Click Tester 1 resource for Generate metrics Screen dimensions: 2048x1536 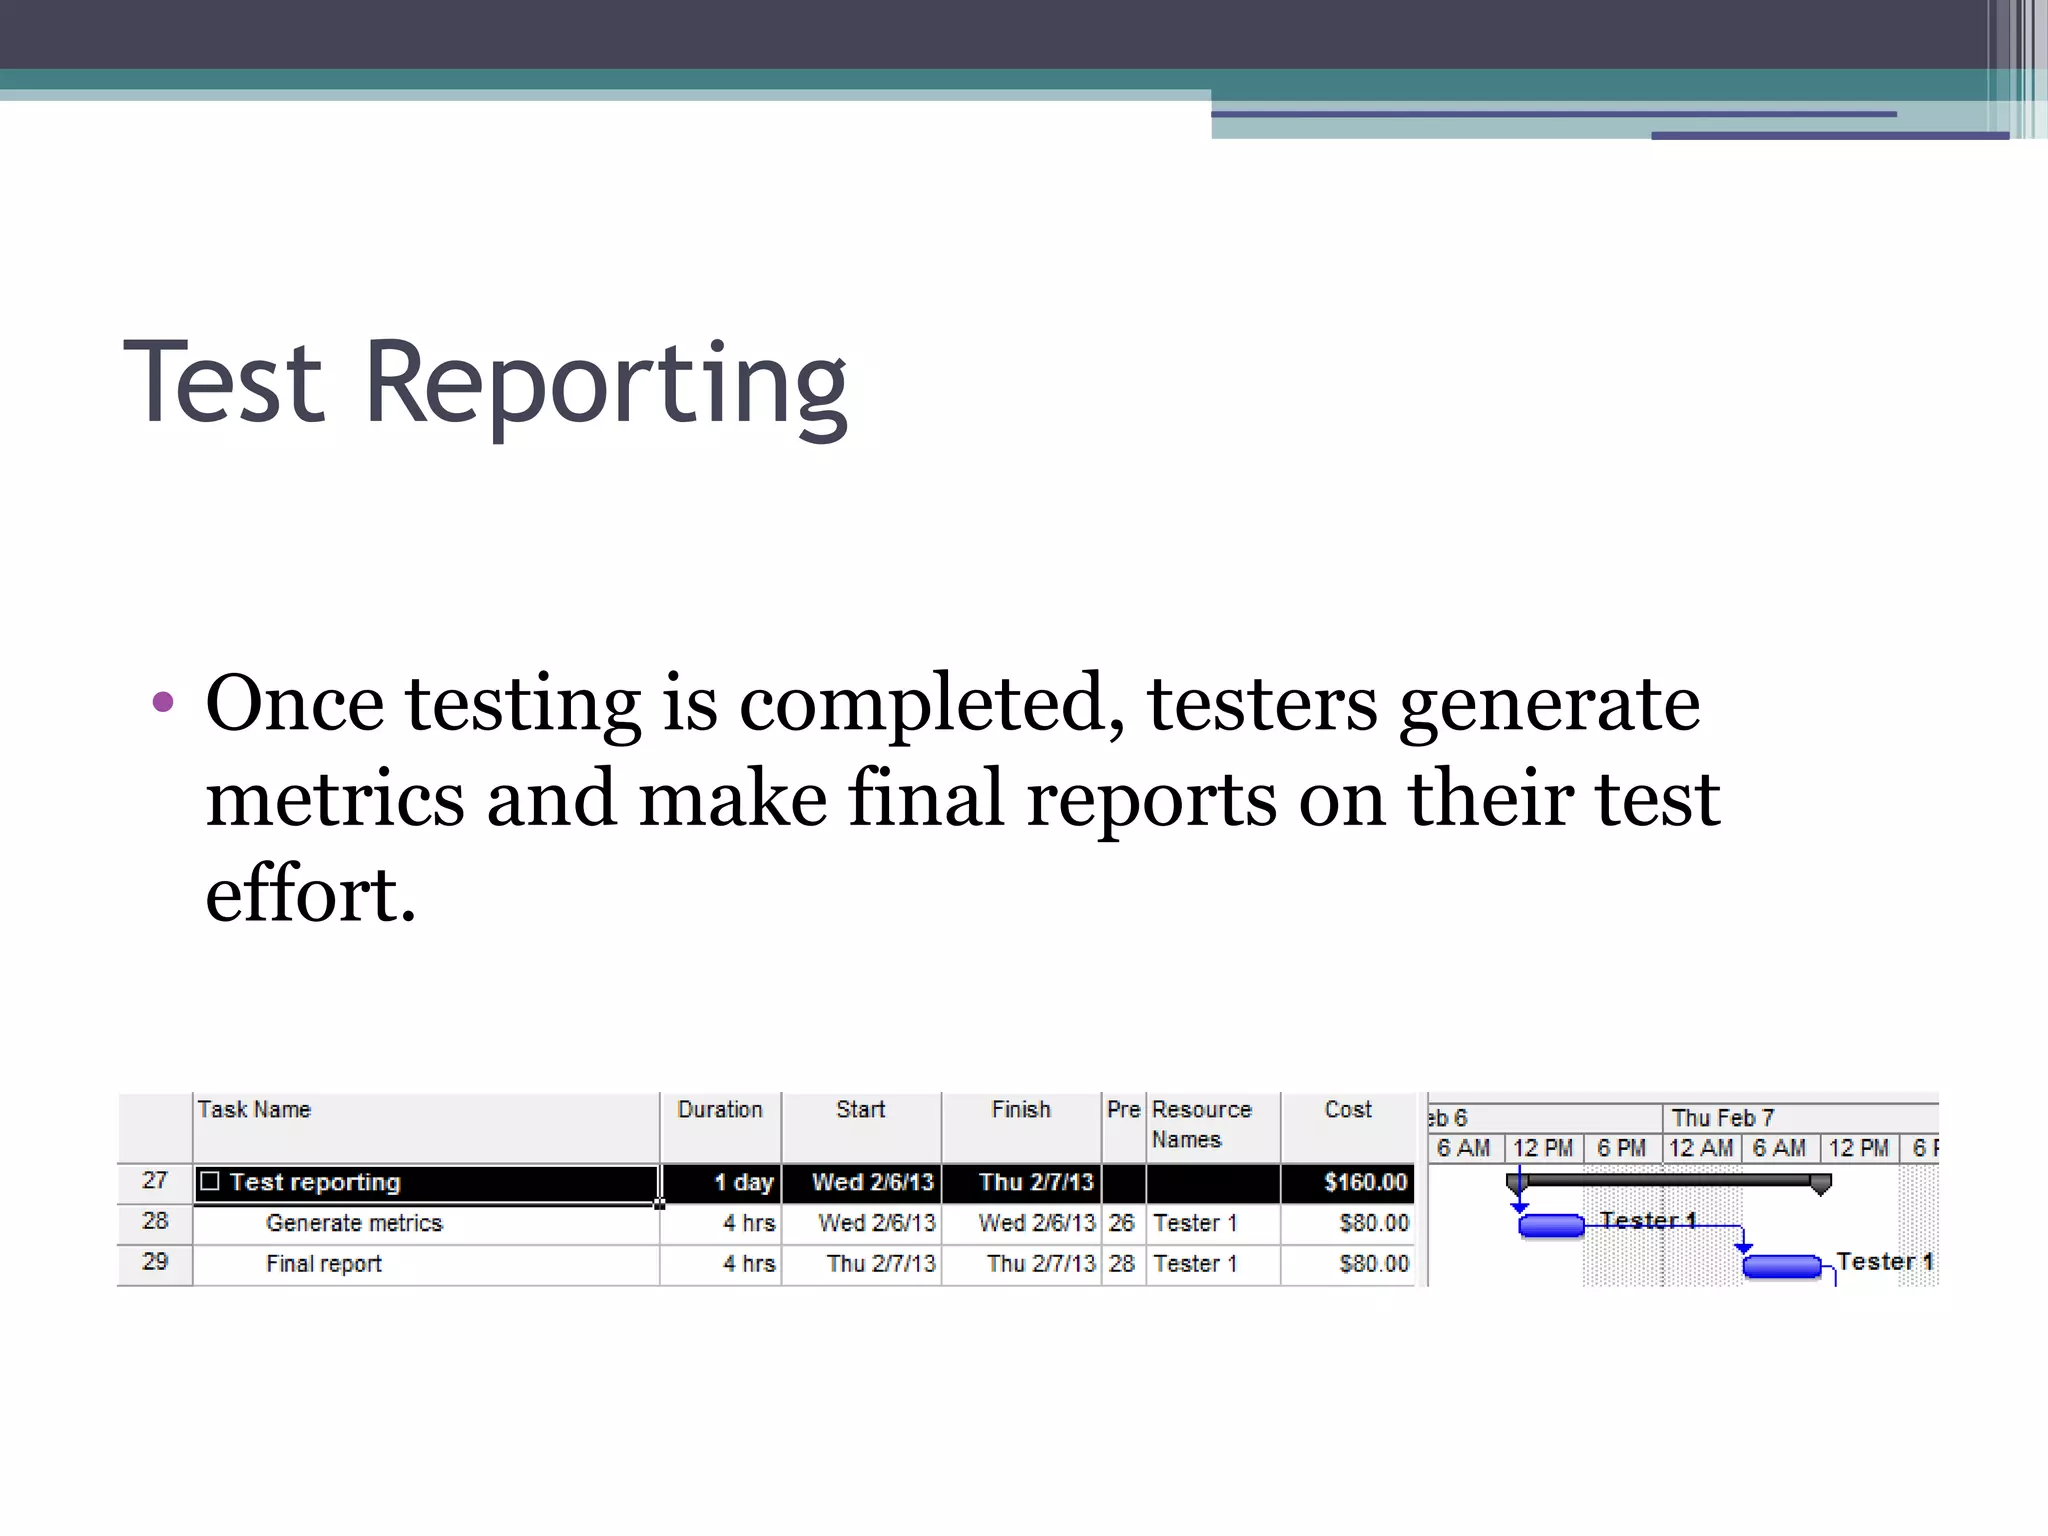[1213, 1223]
